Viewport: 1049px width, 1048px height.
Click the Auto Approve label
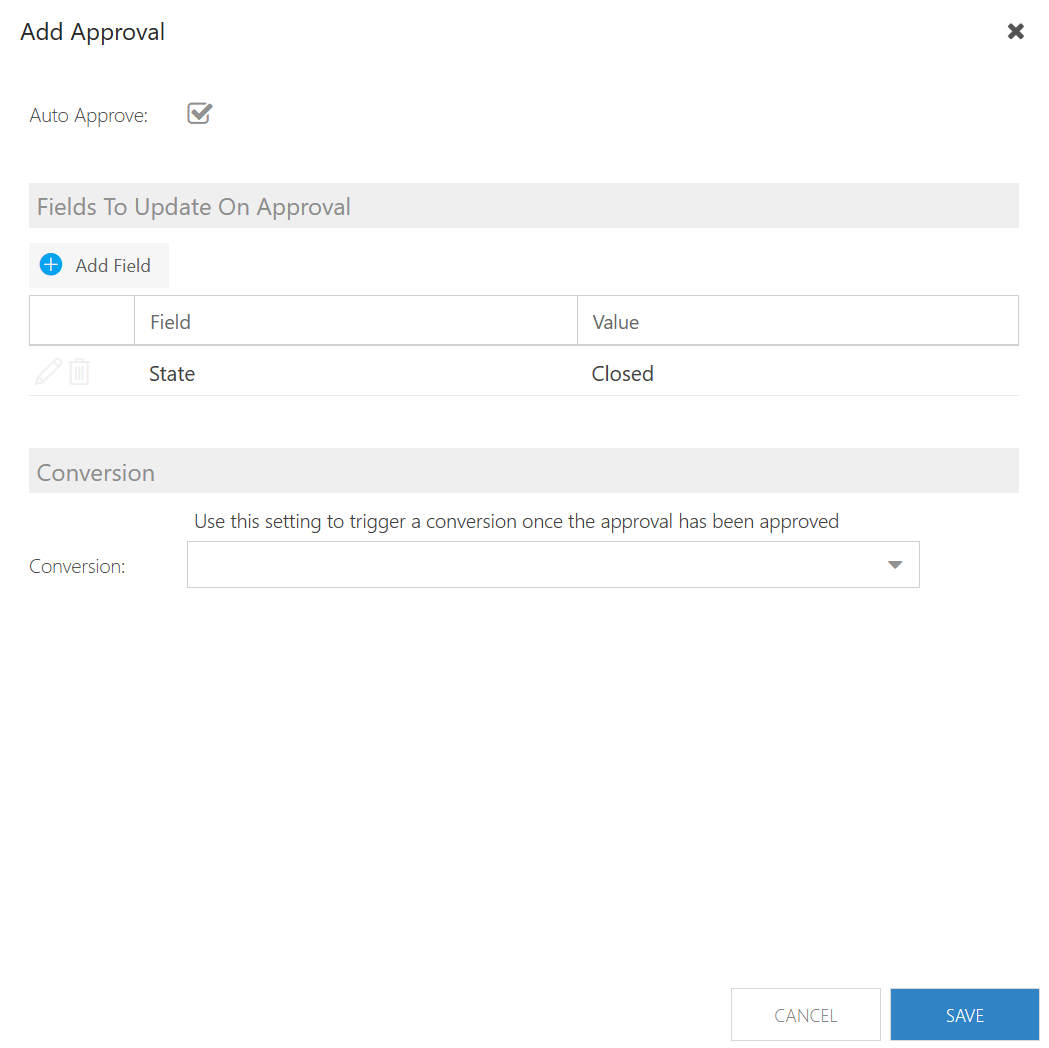(x=88, y=116)
